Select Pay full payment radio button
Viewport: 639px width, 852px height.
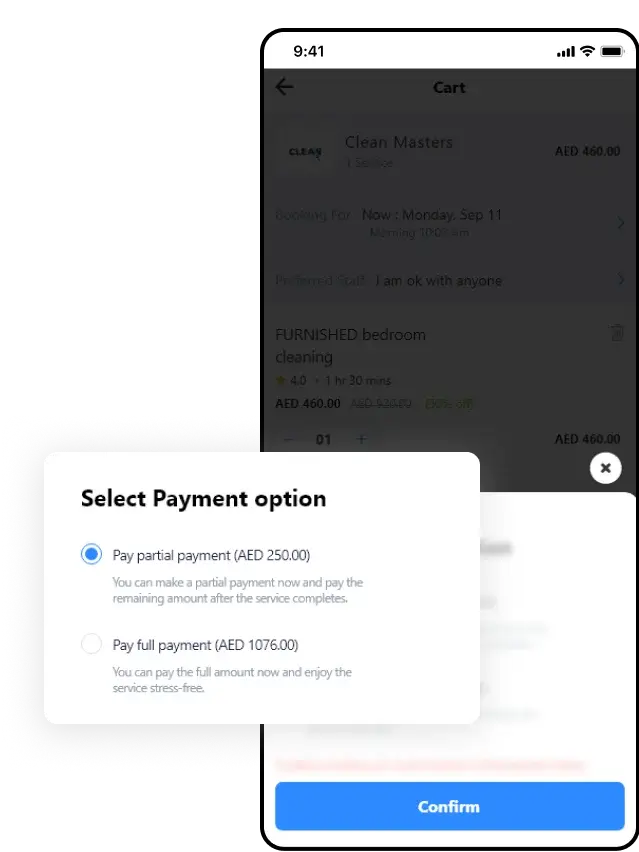click(91, 643)
